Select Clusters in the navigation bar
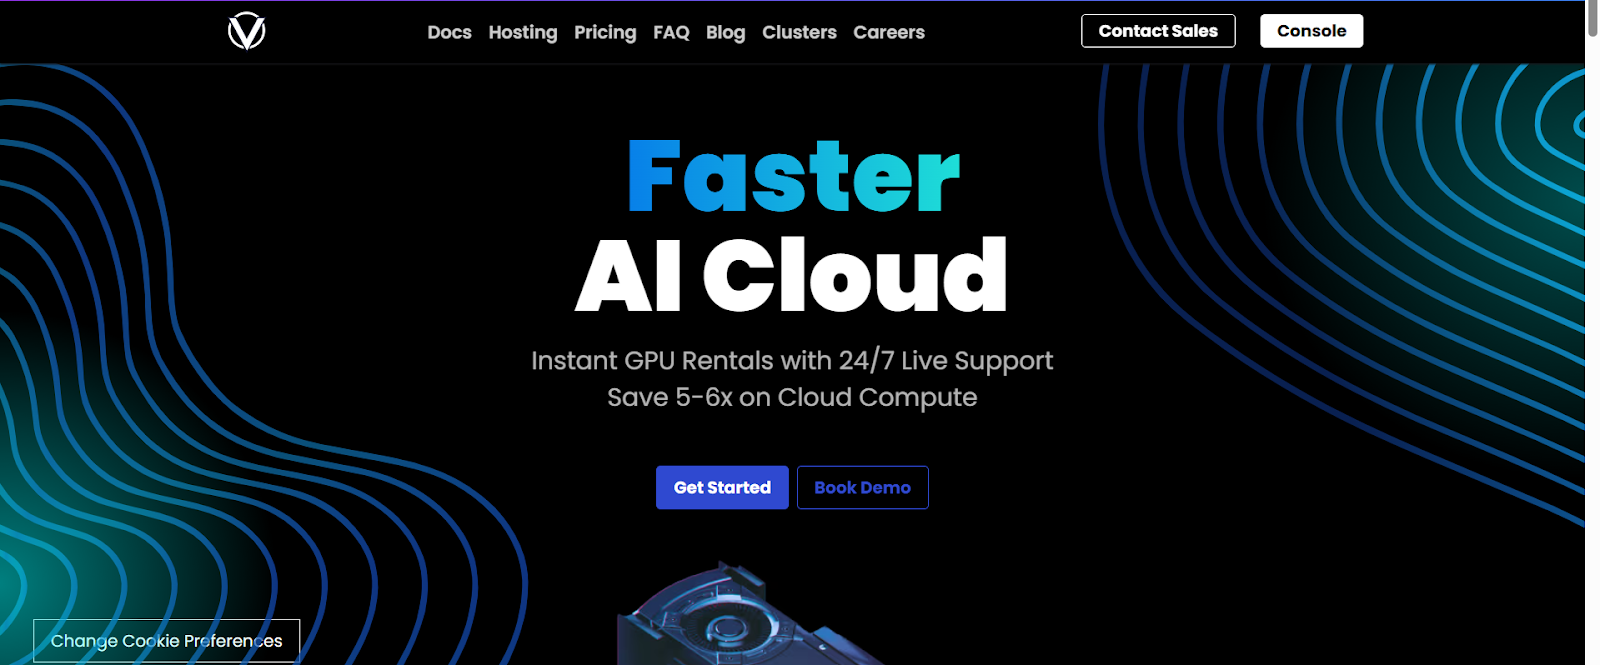 [799, 32]
